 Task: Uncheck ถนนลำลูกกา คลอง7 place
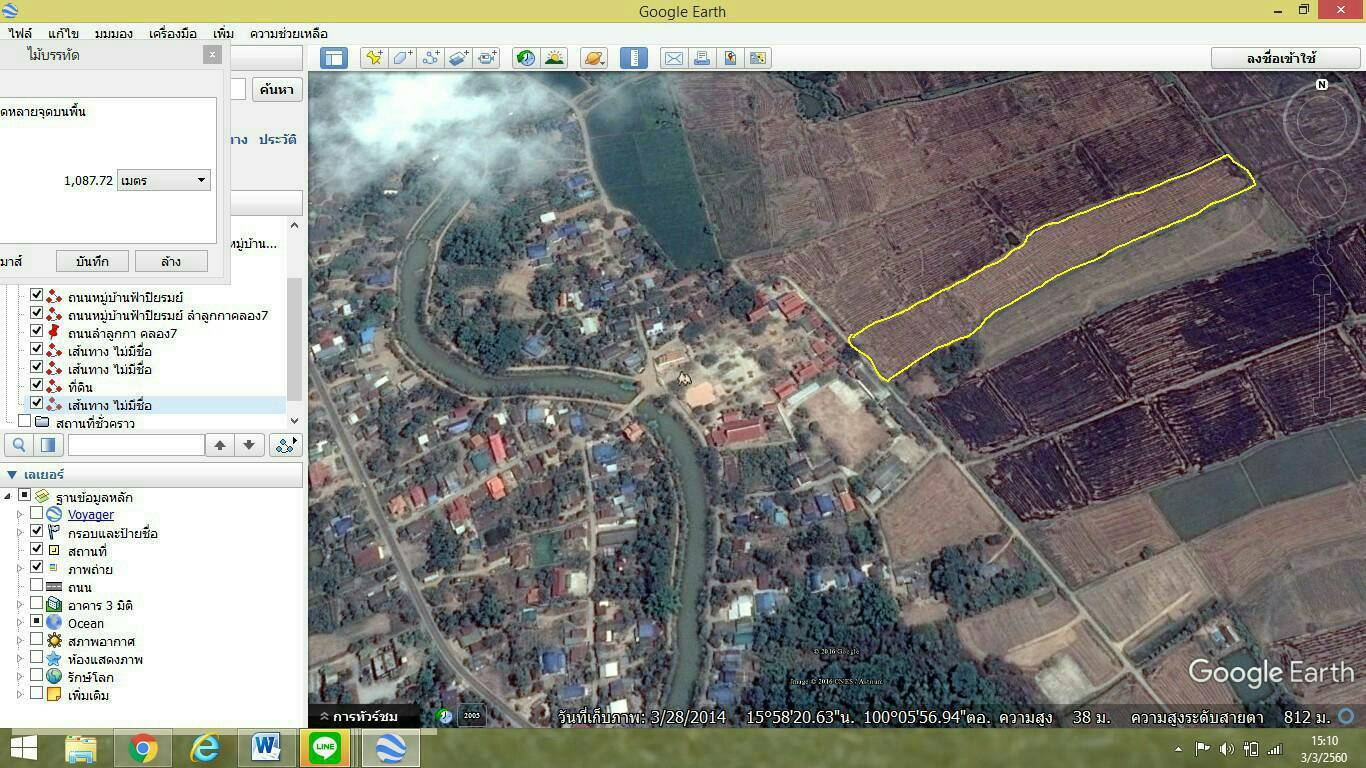coord(37,332)
